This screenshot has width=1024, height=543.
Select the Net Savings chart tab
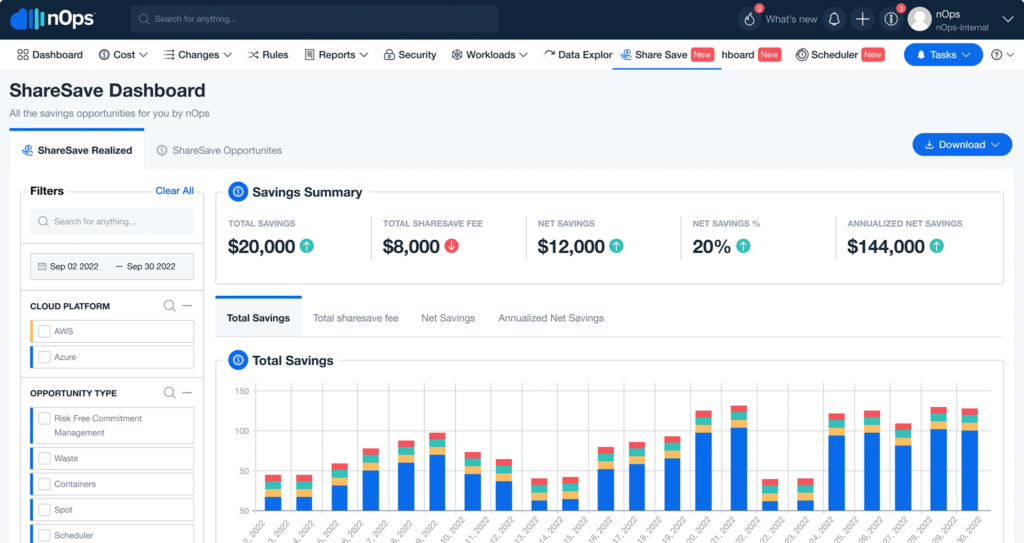click(x=448, y=318)
